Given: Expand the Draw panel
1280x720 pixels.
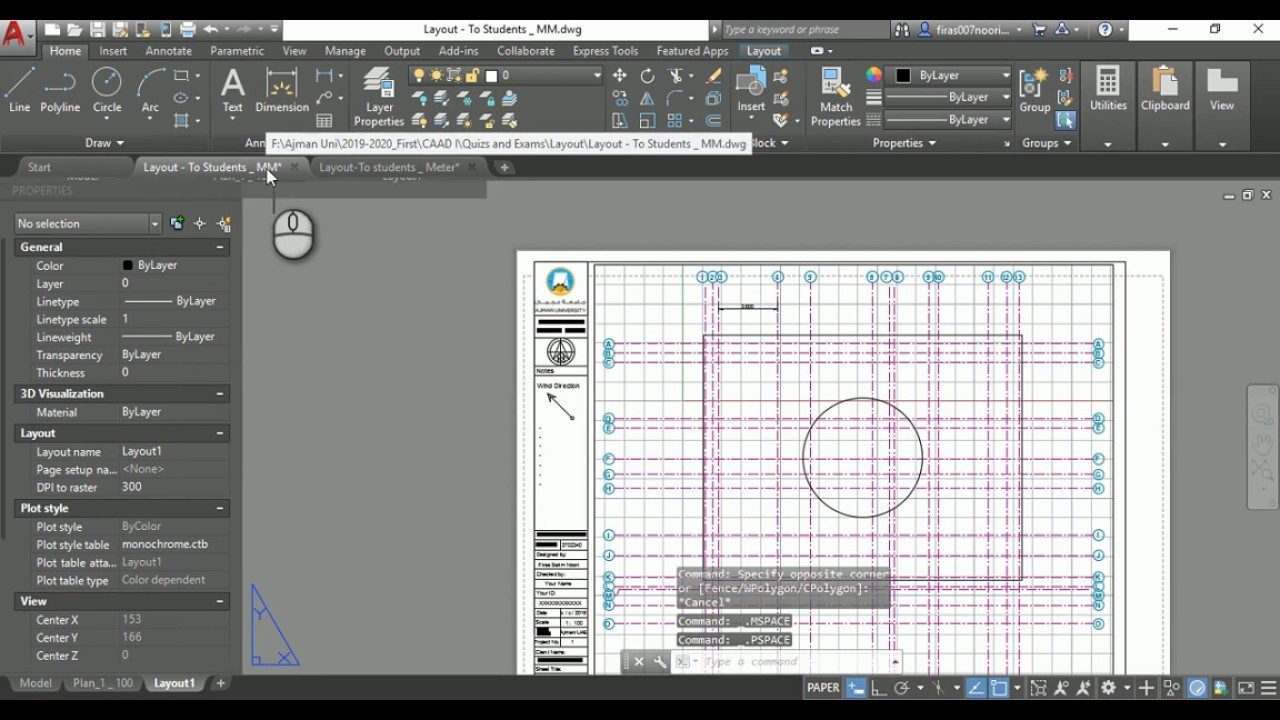Looking at the screenshot, I should coord(104,143).
